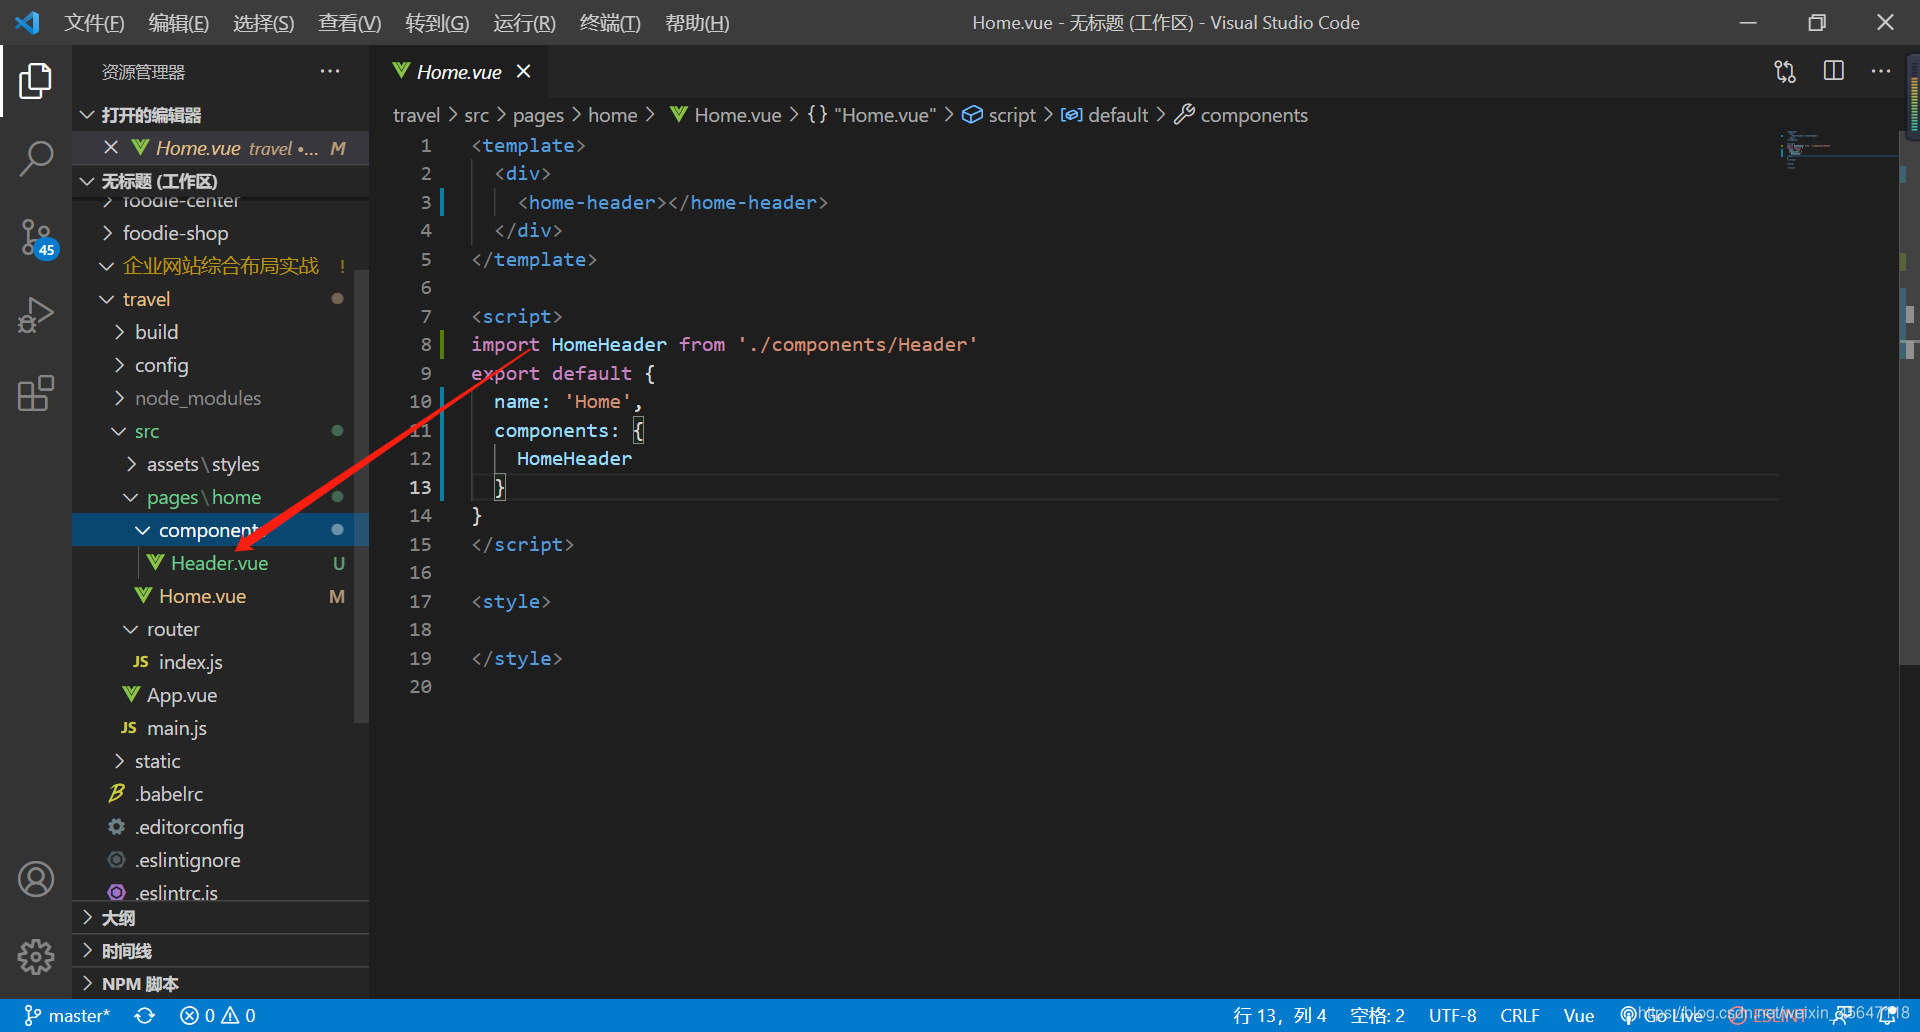
Task: Open the Search view in activity bar
Action: [36, 159]
